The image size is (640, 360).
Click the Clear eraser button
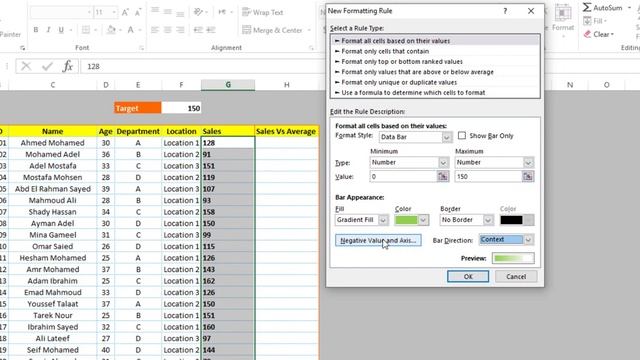(598, 34)
